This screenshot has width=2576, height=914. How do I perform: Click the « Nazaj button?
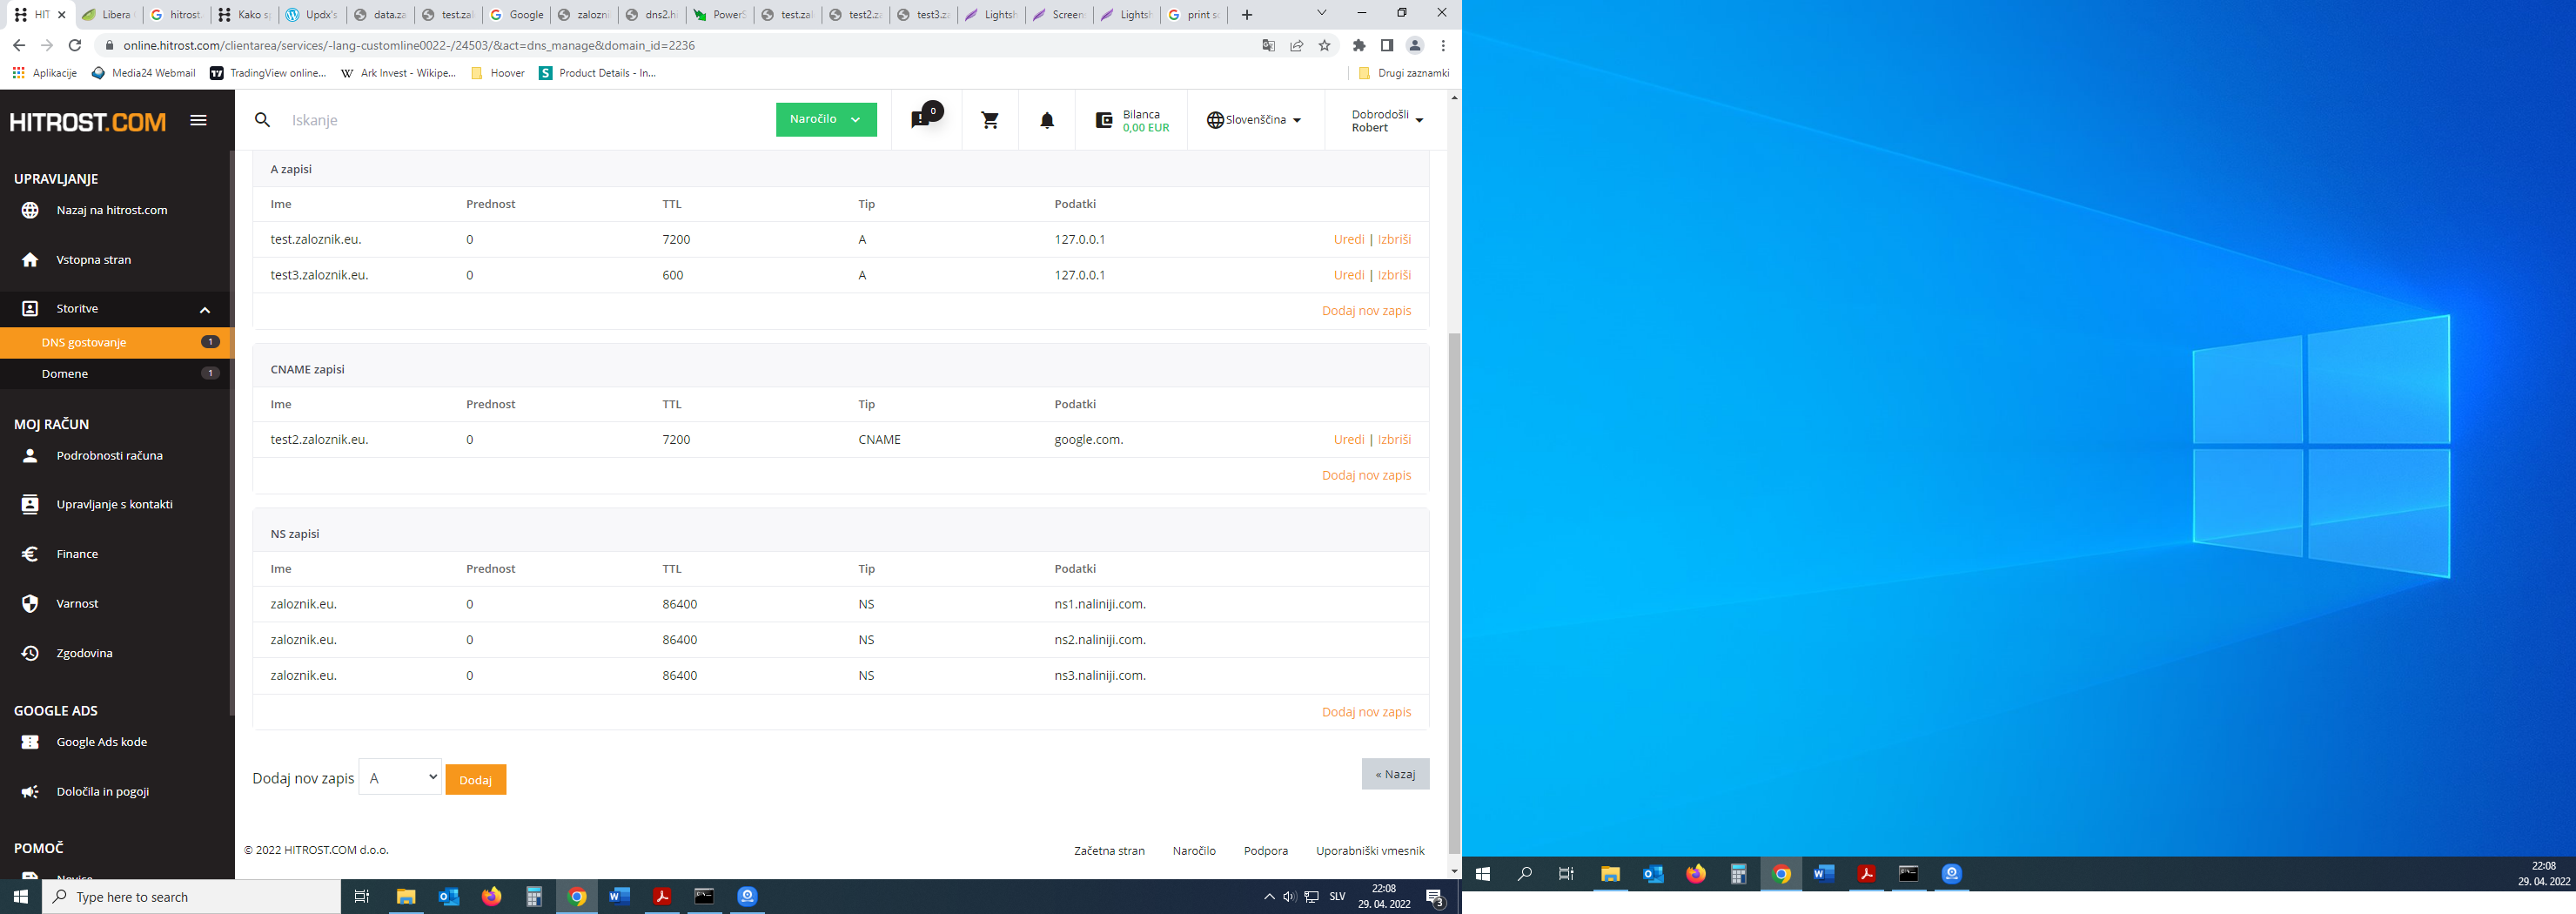1395,774
